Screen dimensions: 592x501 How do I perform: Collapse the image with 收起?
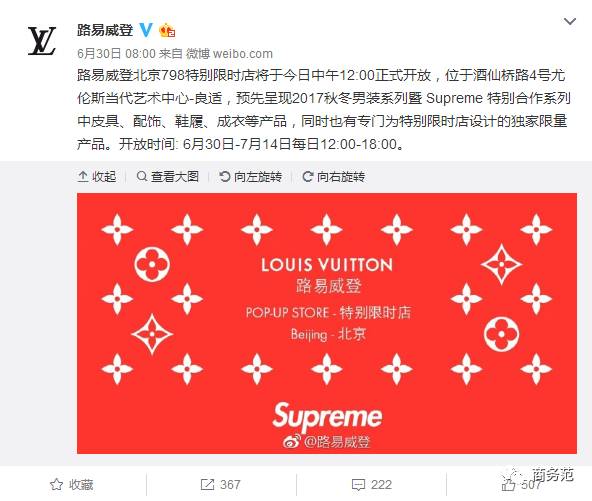point(97,176)
